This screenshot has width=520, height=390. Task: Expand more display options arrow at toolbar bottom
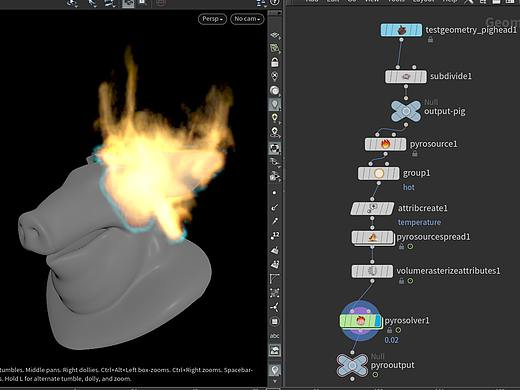(275, 381)
